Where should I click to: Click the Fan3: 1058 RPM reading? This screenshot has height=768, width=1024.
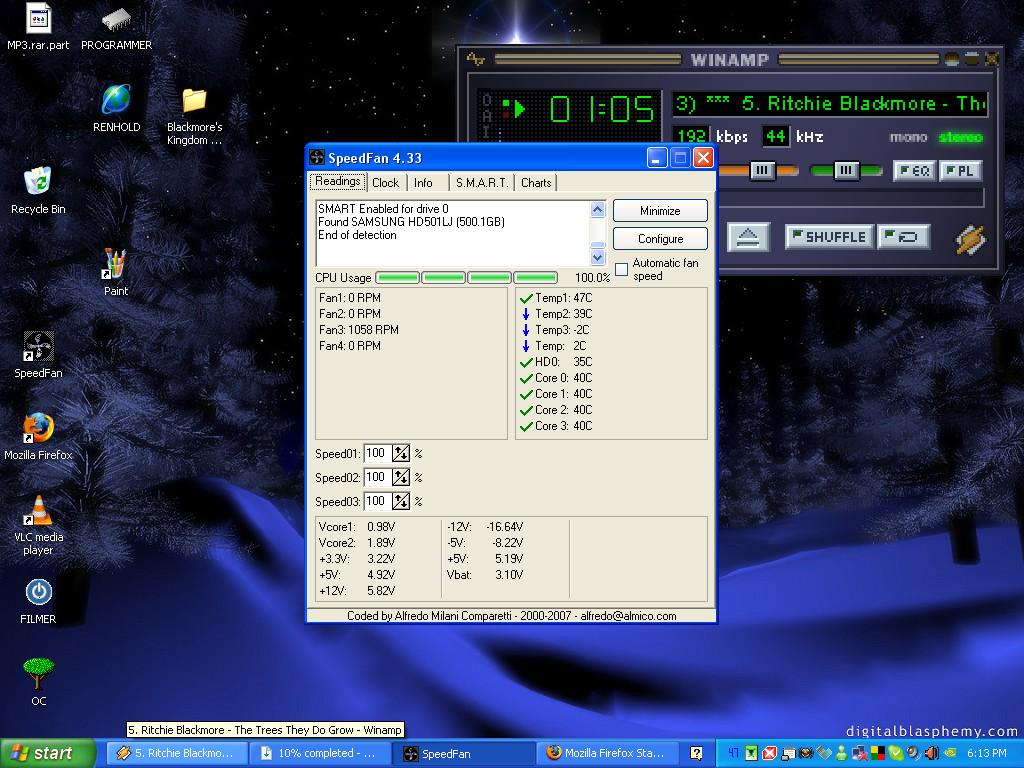pyautogui.click(x=359, y=330)
